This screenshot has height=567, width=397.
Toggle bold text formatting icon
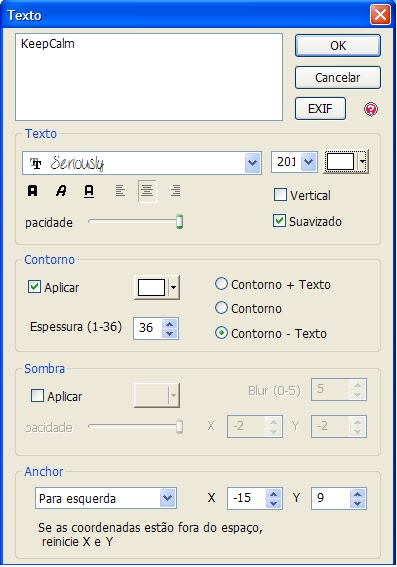pyautogui.click(x=33, y=191)
